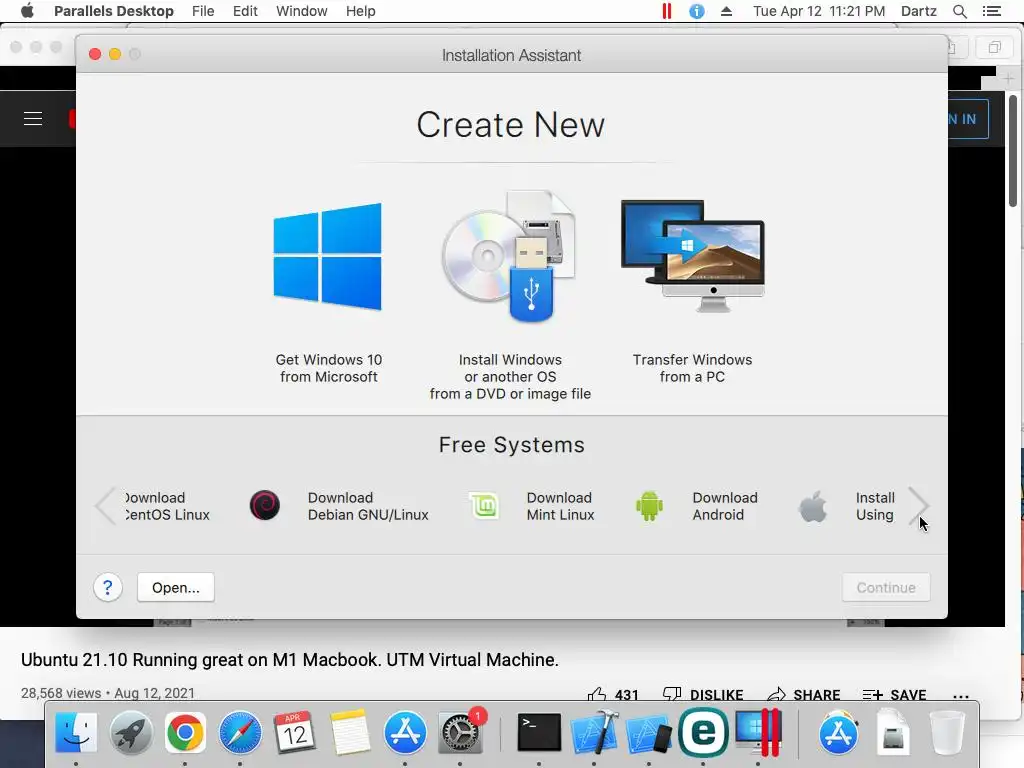Open Parallels Desktop icon in Dock

758,732
